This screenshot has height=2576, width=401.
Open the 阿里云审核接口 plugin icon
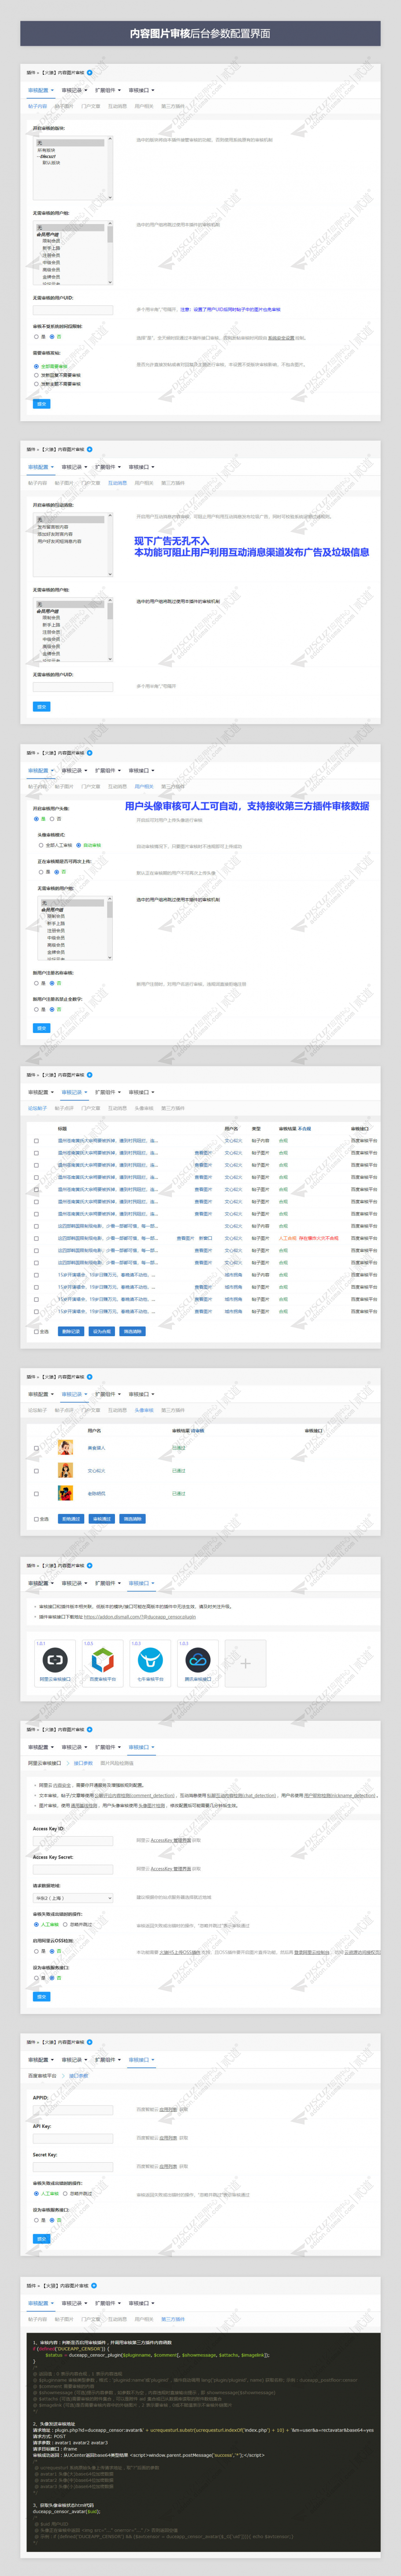[54, 1661]
